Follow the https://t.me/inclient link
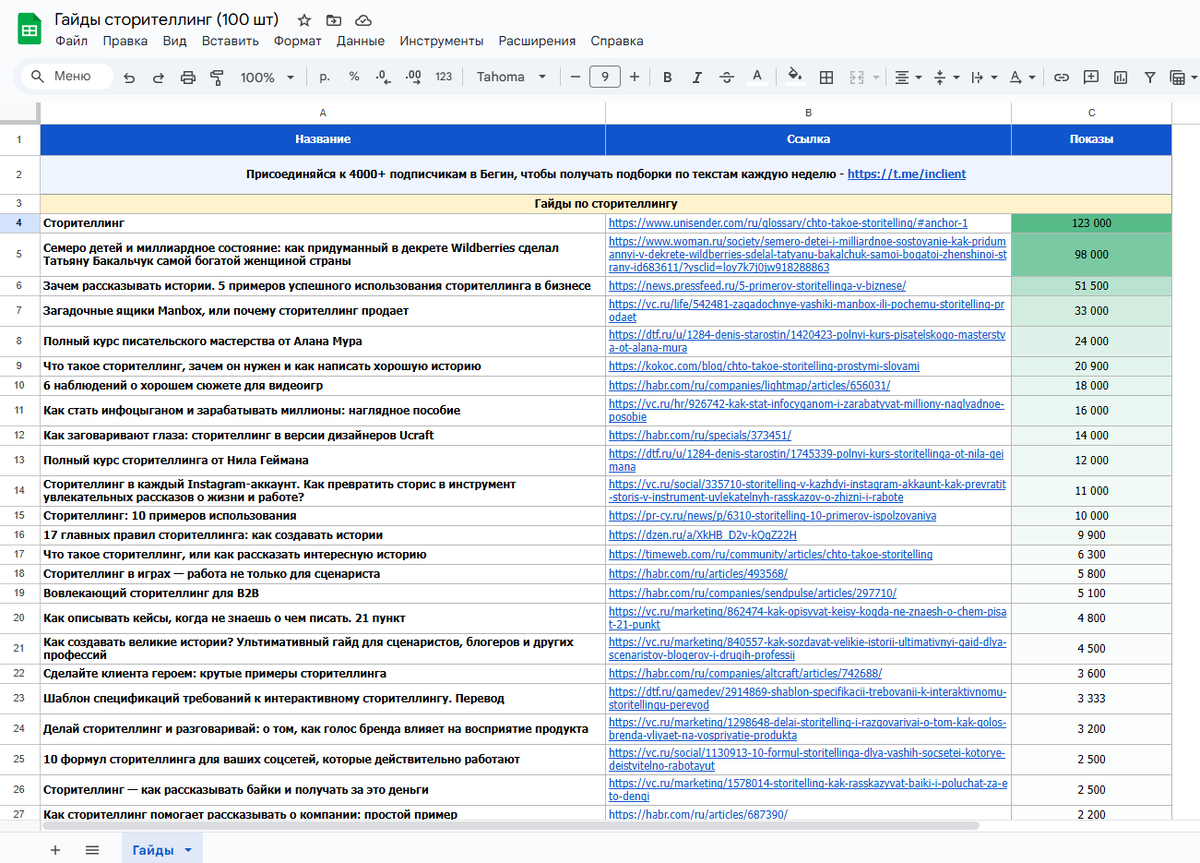 (907, 174)
